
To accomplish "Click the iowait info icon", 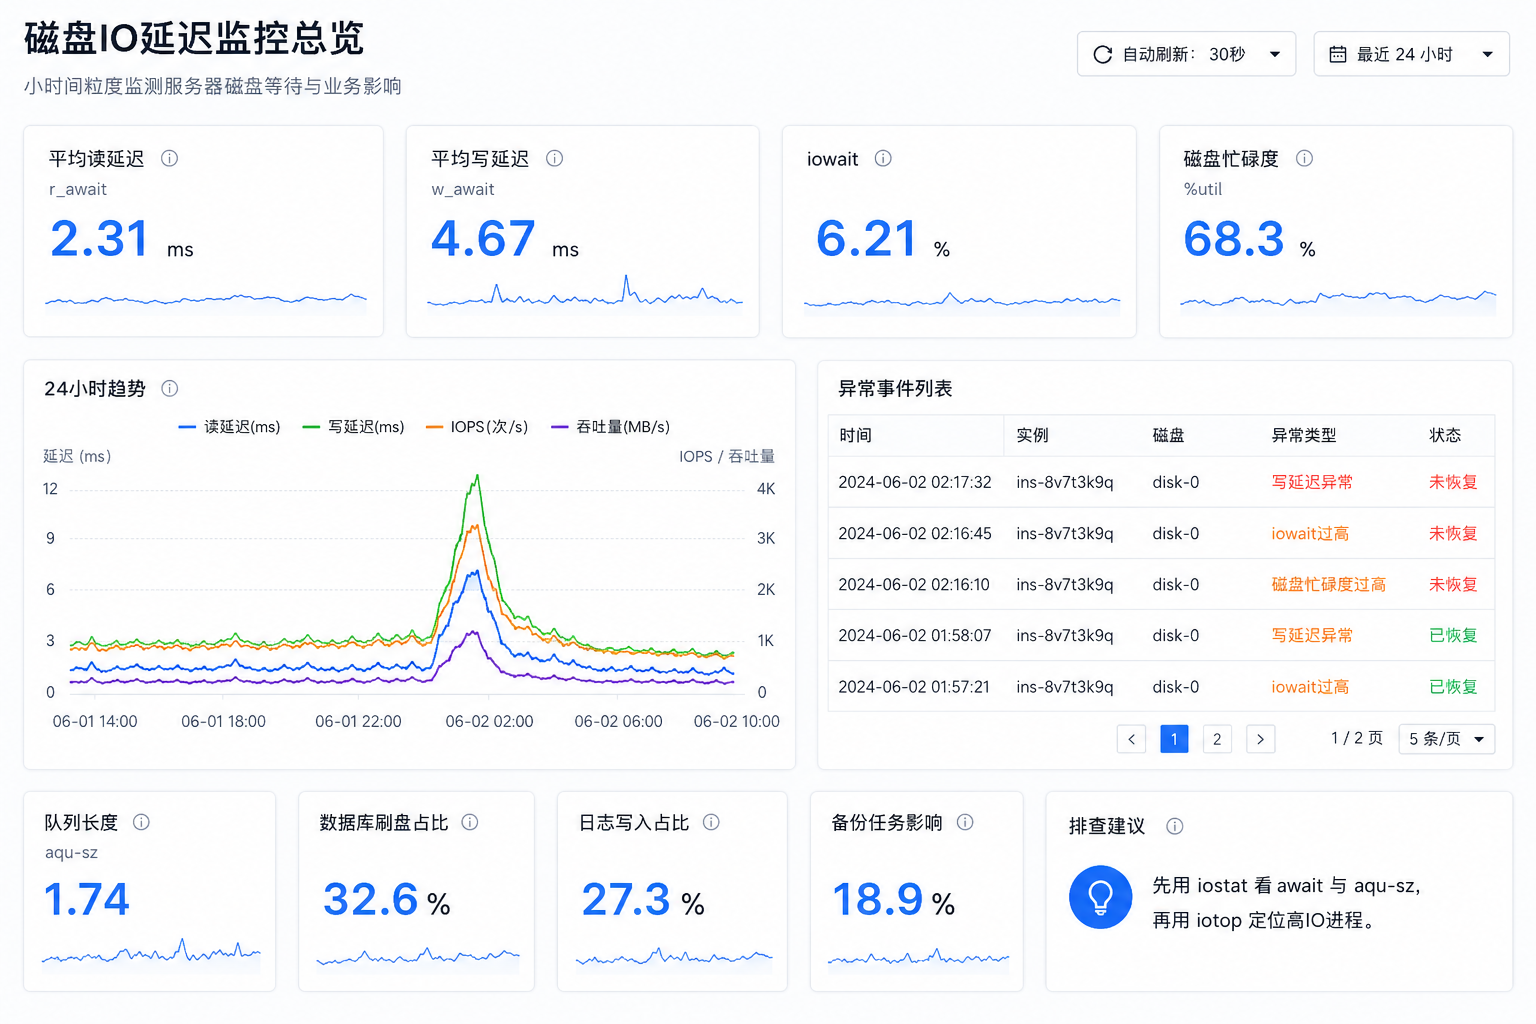I will click(883, 158).
